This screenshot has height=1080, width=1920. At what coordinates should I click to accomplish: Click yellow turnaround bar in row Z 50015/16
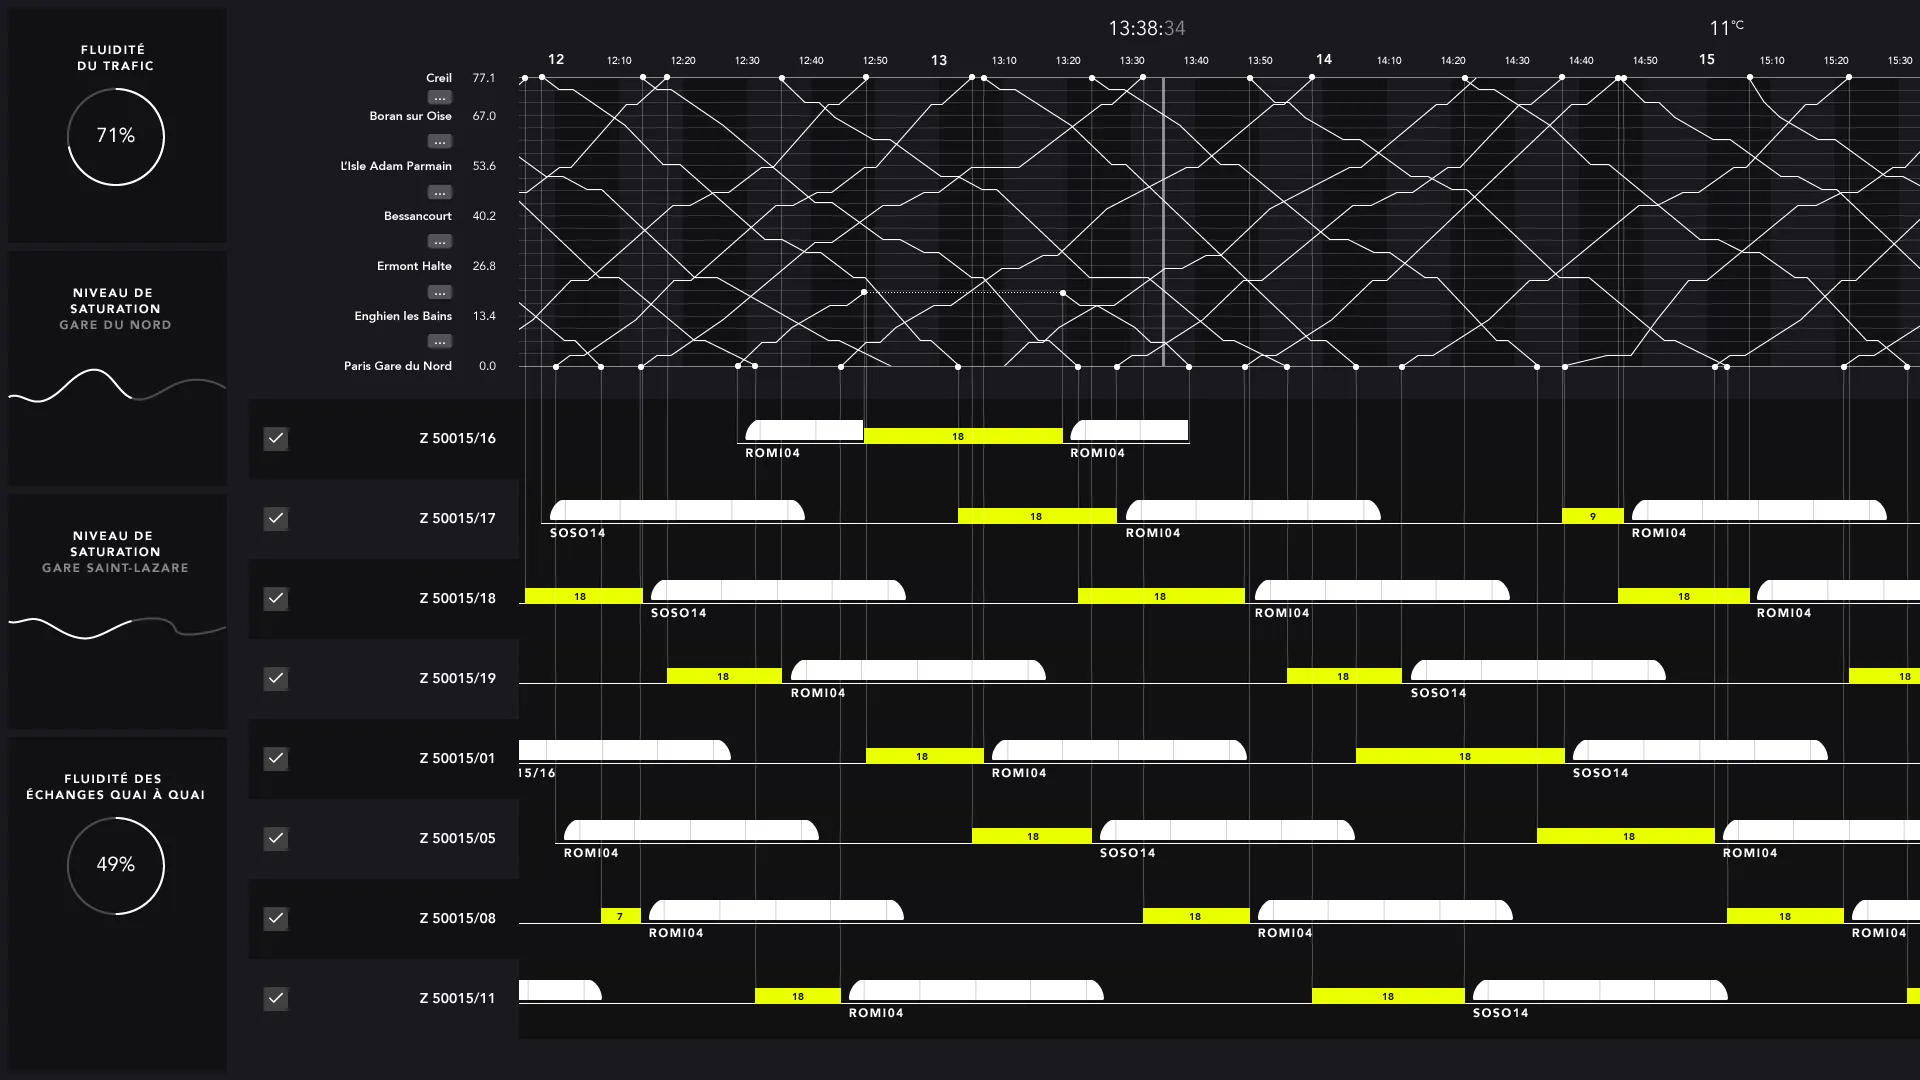tap(962, 436)
